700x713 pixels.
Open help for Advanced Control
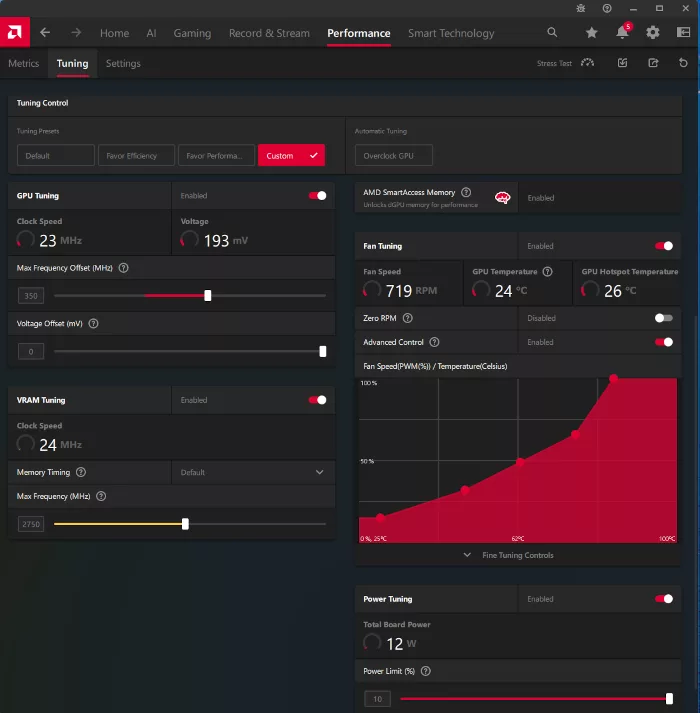[434, 342]
